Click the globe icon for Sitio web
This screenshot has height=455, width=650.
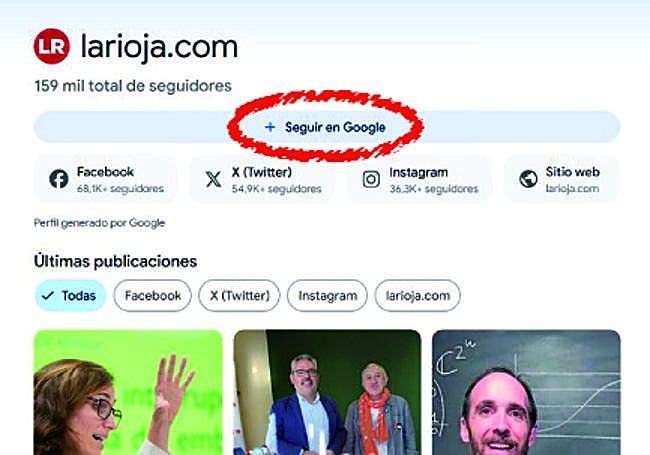(x=528, y=179)
